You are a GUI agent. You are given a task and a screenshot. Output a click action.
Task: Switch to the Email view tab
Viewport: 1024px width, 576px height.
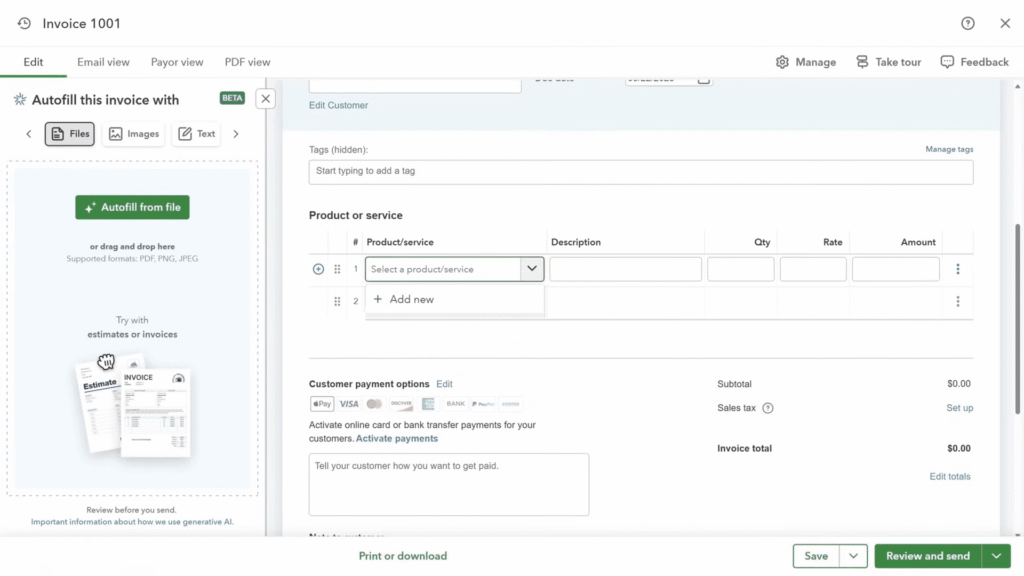pos(103,62)
